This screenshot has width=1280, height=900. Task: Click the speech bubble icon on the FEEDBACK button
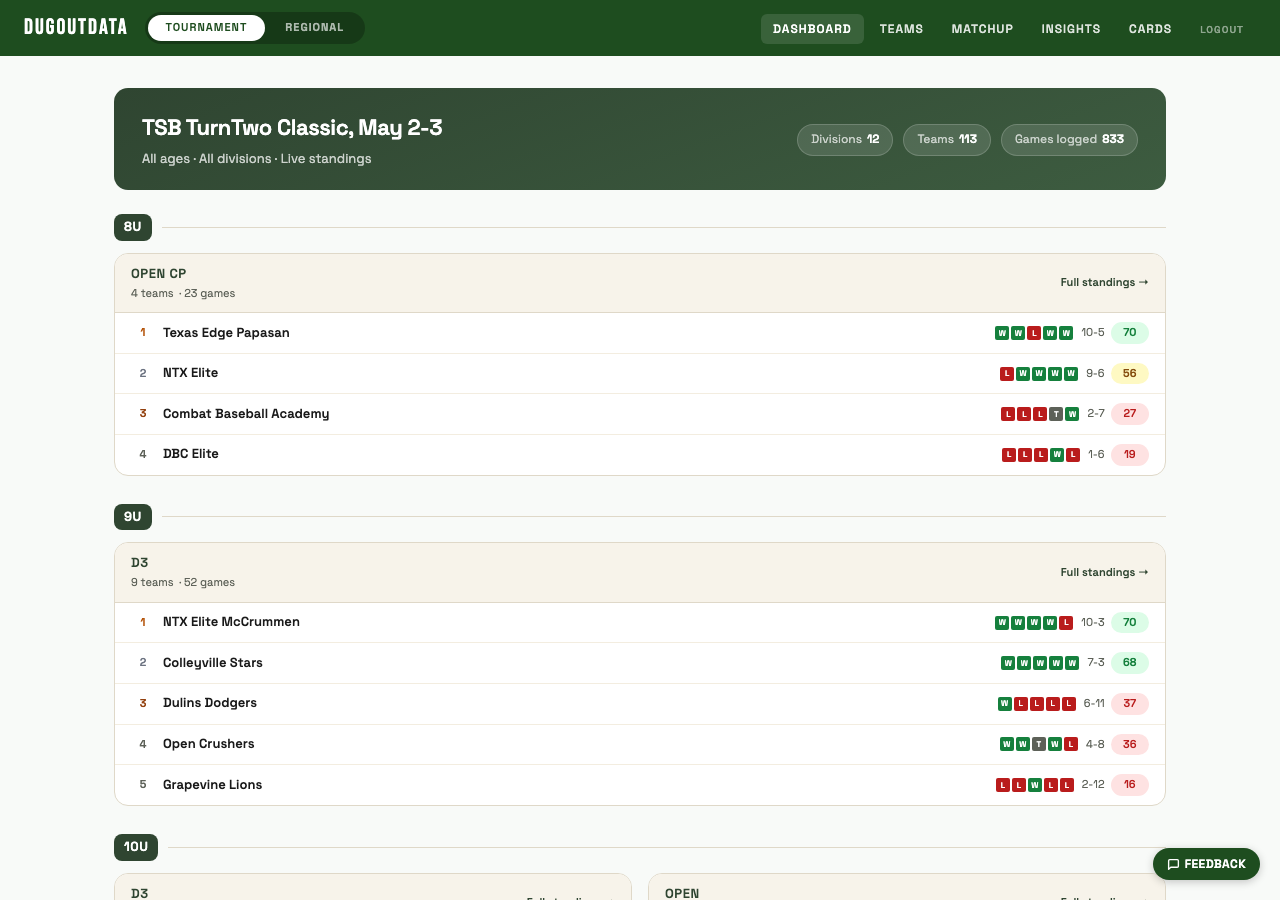pyautogui.click(x=1174, y=864)
